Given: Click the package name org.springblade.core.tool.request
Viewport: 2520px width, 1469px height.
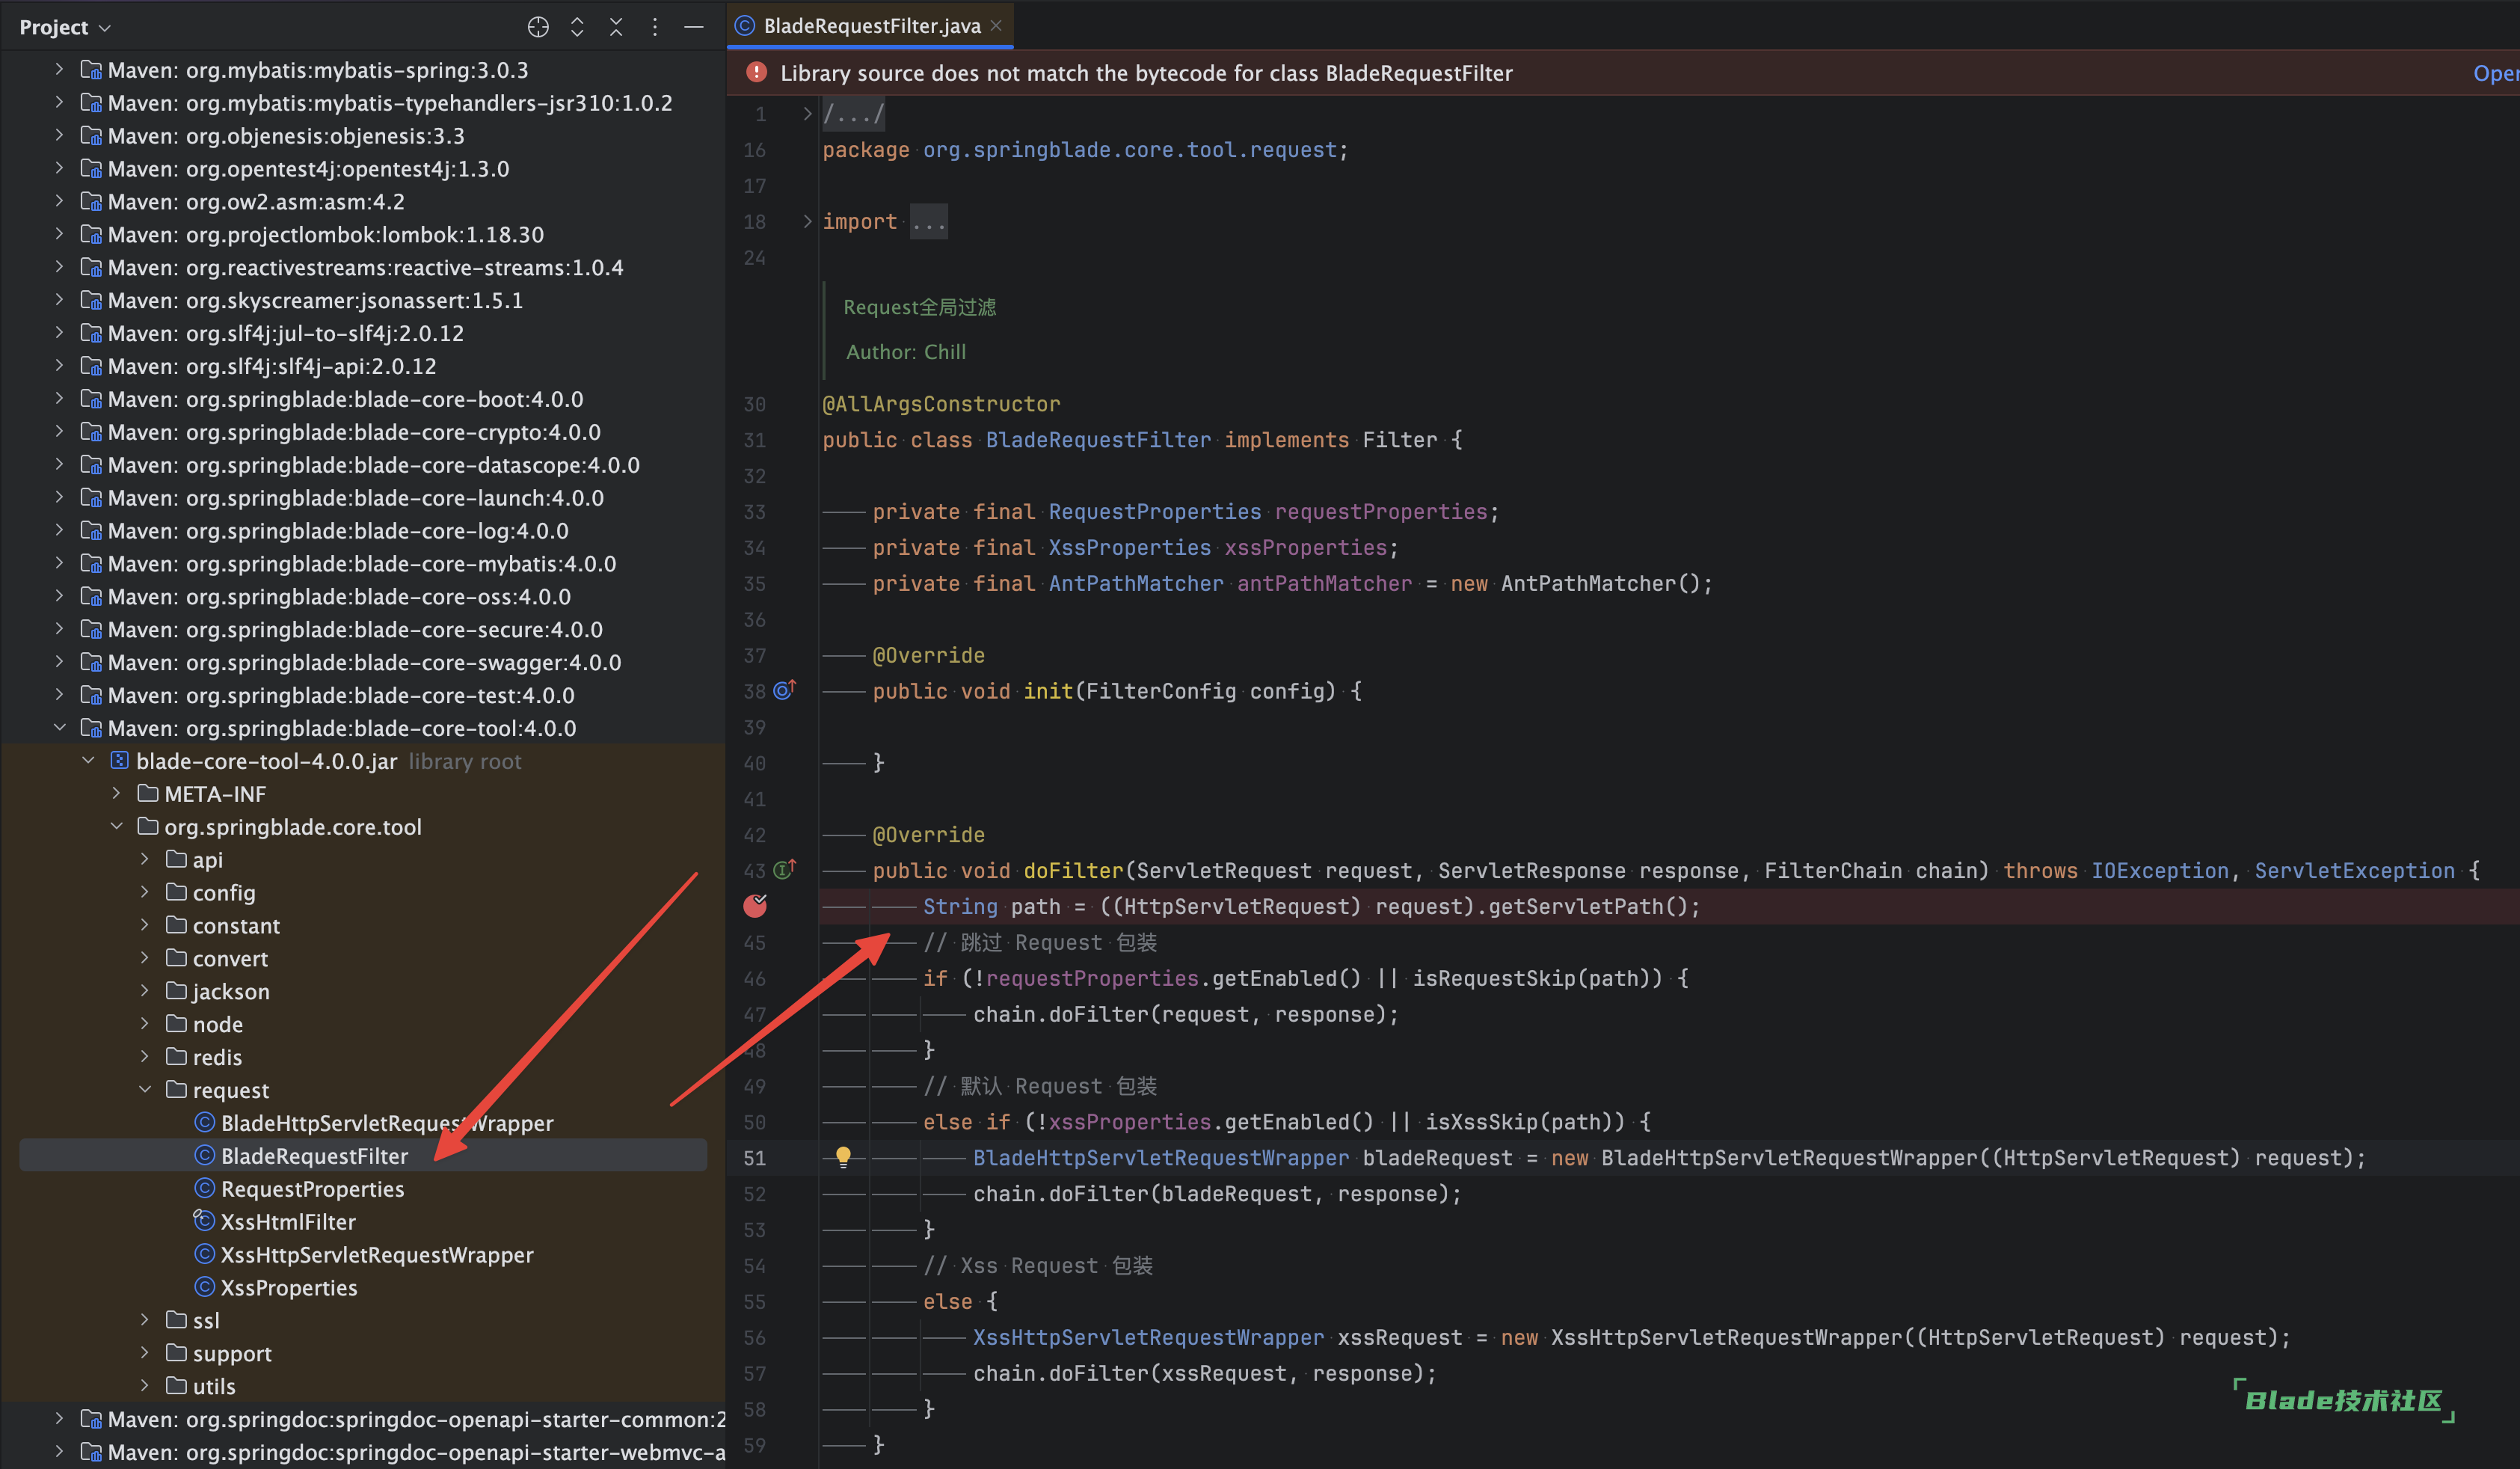Looking at the screenshot, I should (1130, 150).
